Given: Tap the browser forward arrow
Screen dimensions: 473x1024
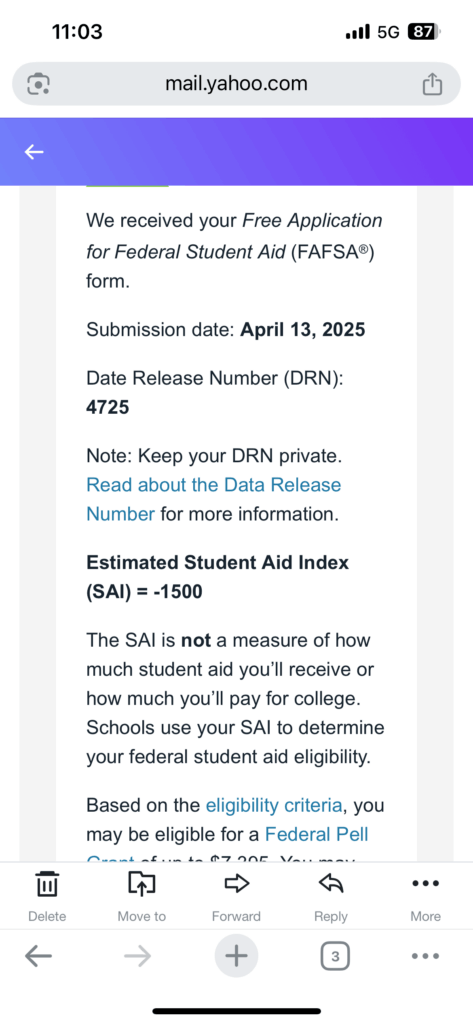Looking at the screenshot, I should click(x=137, y=957).
